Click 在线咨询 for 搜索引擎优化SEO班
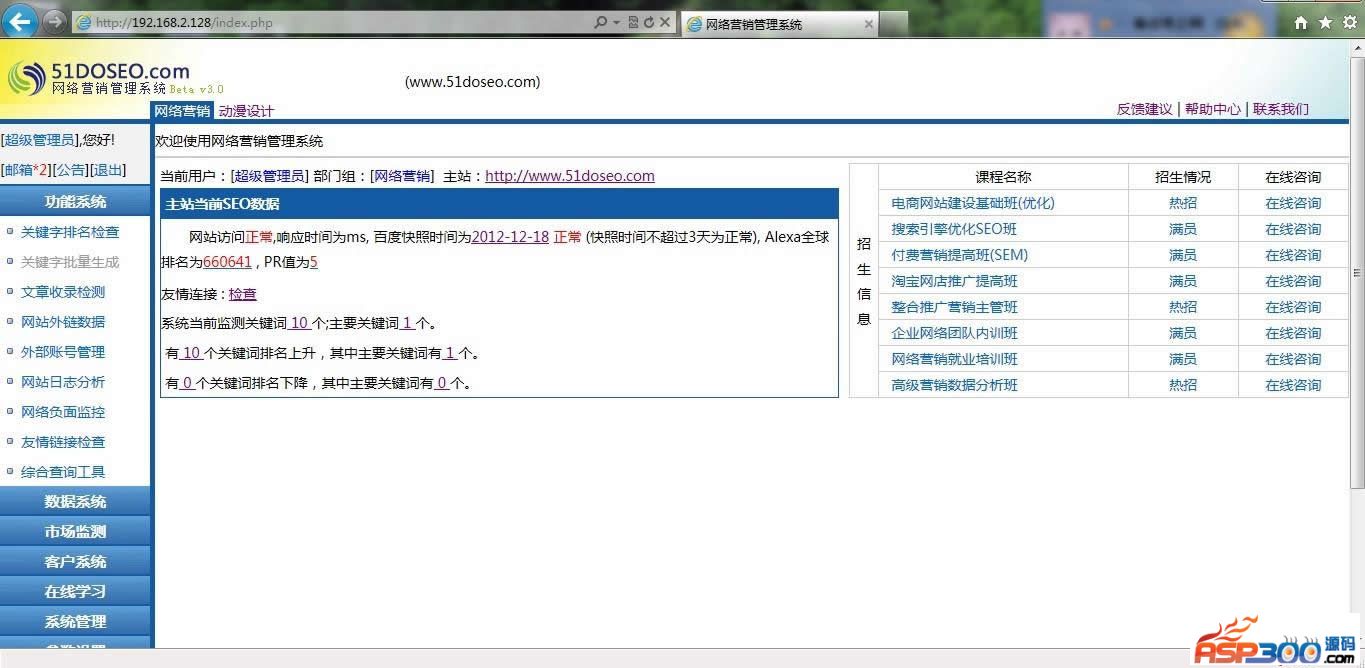1365x668 pixels. tap(1292, 229)
